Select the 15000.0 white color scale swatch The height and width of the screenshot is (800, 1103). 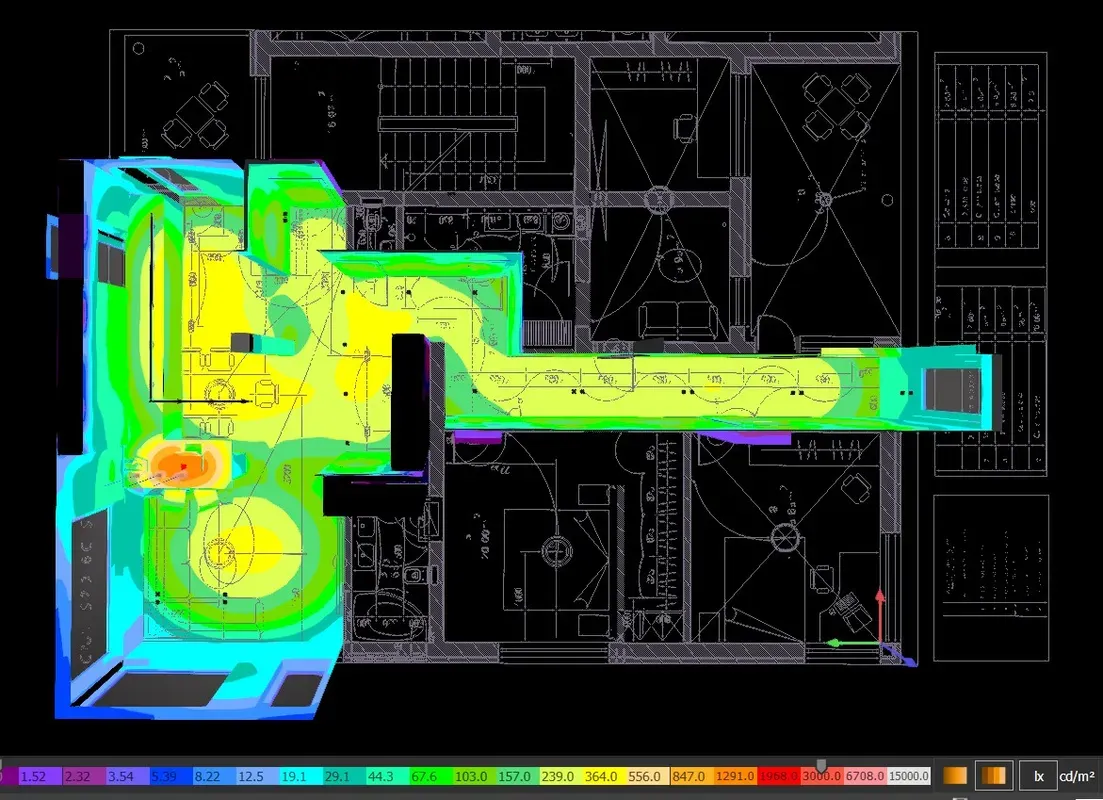pos(910,776)
